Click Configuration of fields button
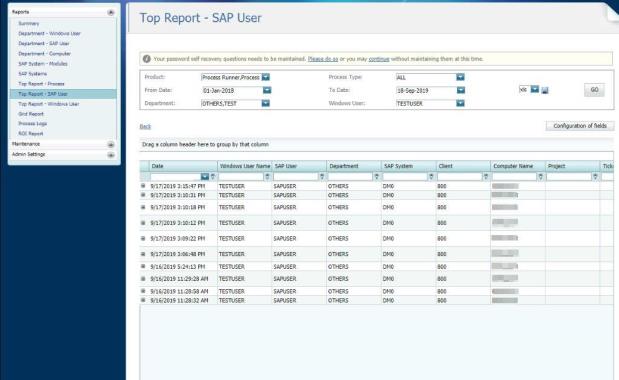Image resolution: width=619 pixels, height=380 pixels. tap(580, 126)
